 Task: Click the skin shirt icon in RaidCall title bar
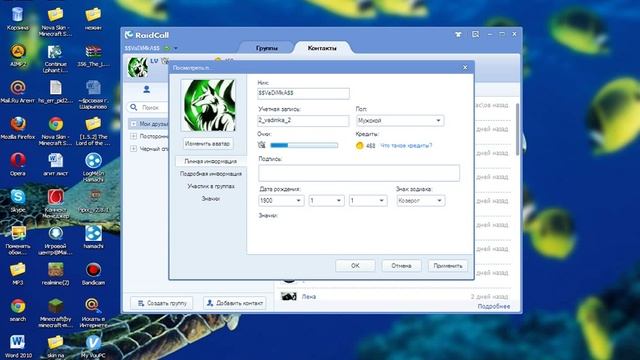[458, 35]
